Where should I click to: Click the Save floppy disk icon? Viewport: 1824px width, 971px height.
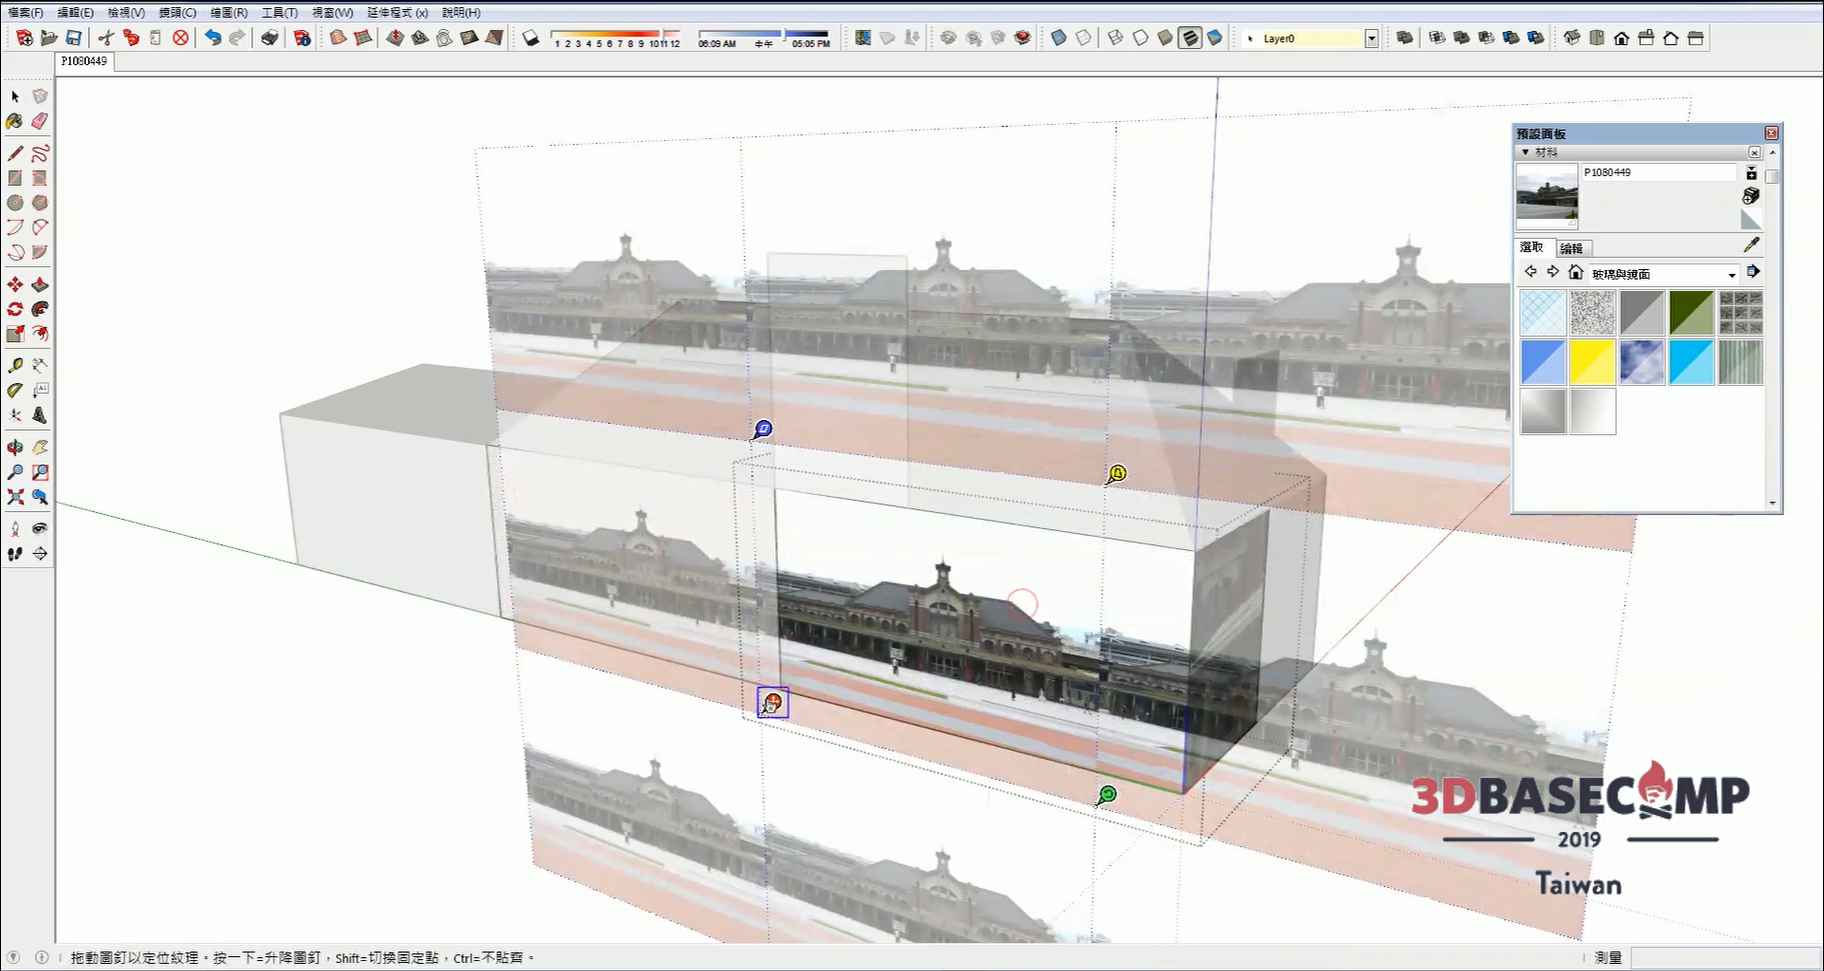click(73, 38)
